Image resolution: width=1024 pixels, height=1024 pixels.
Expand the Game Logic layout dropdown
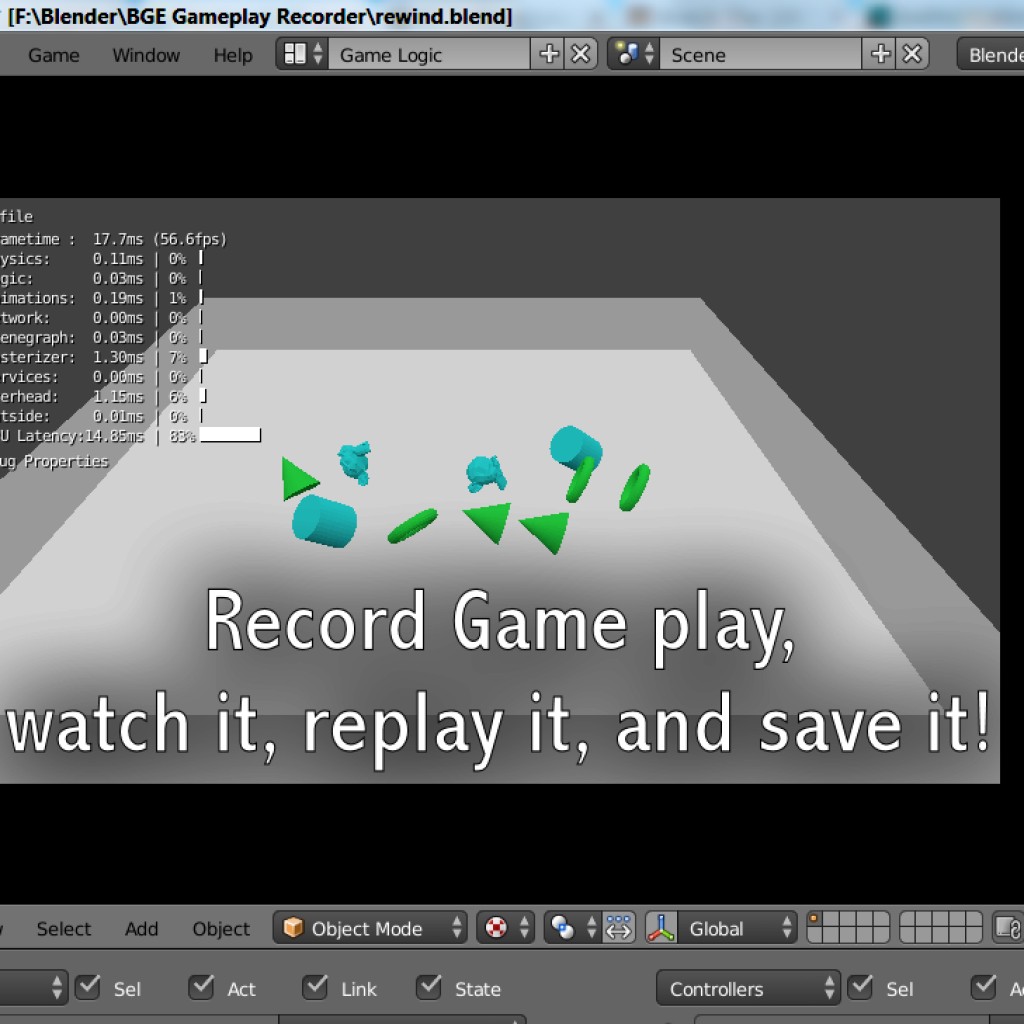[428, 54]
